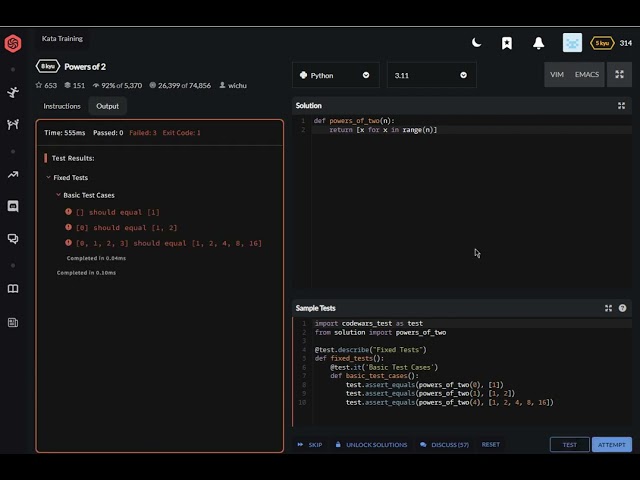This screenshot has width=640, height=480.
Task: Bookmark this kata via bookmark icon
Action: click(x=507, y=43)
